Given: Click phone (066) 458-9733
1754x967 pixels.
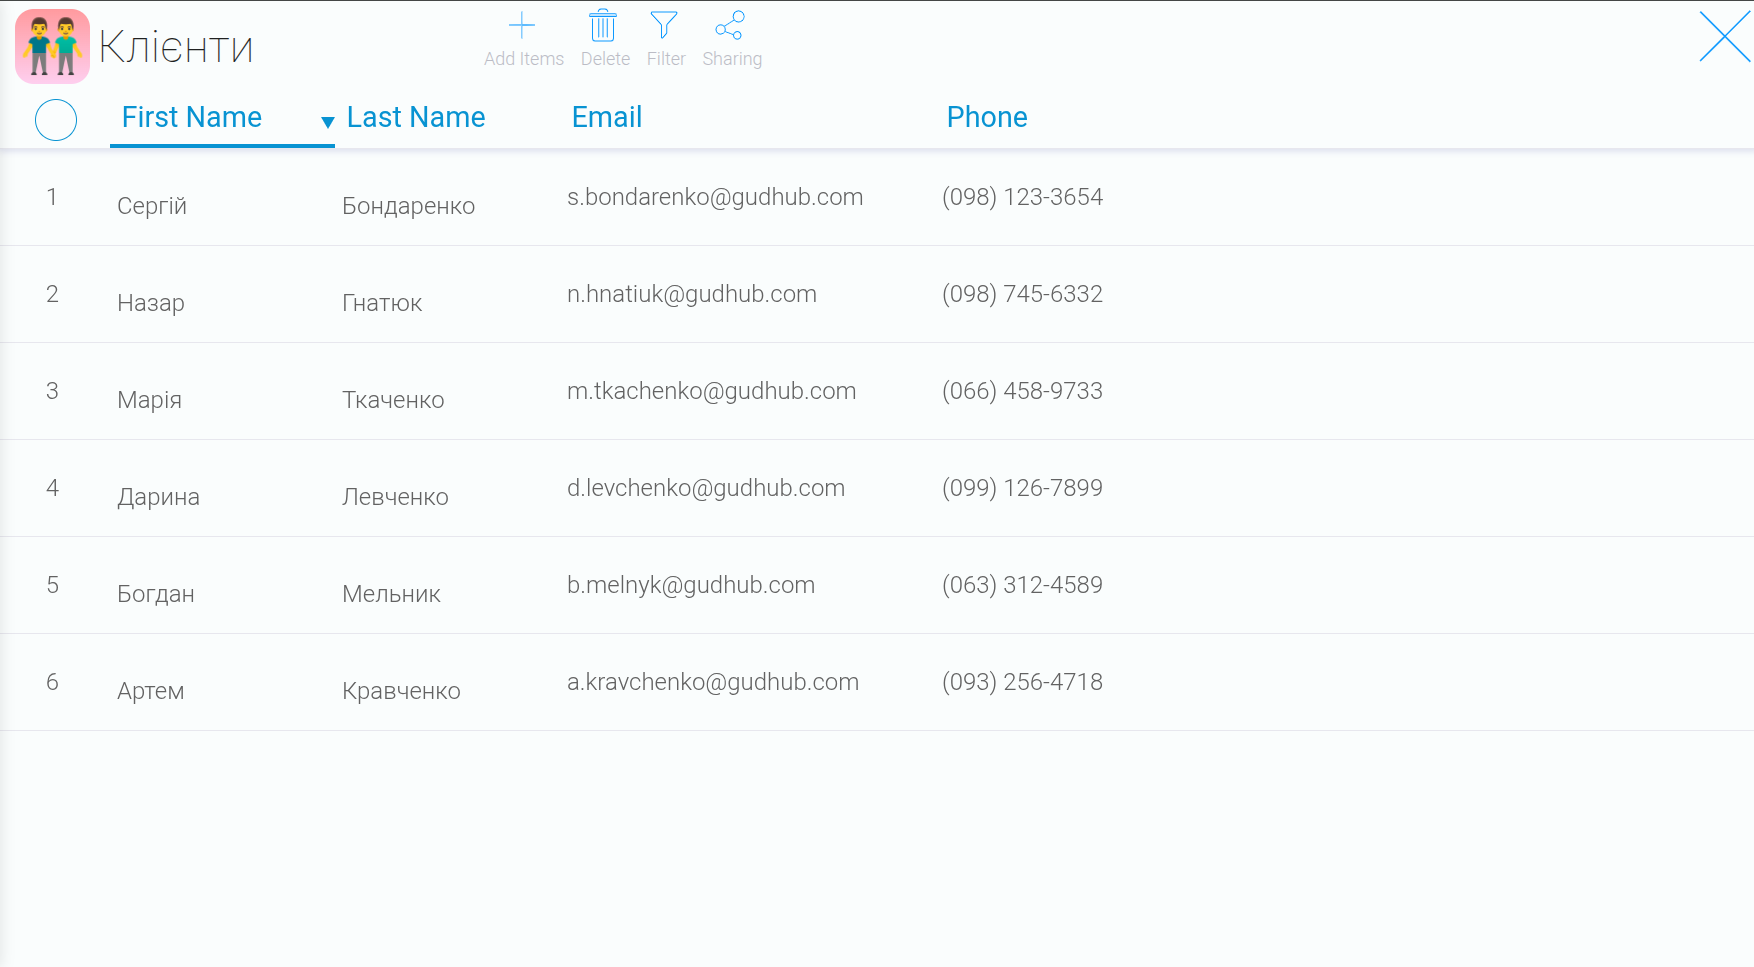Looking at the screenshot, I should click(1022, 391).
